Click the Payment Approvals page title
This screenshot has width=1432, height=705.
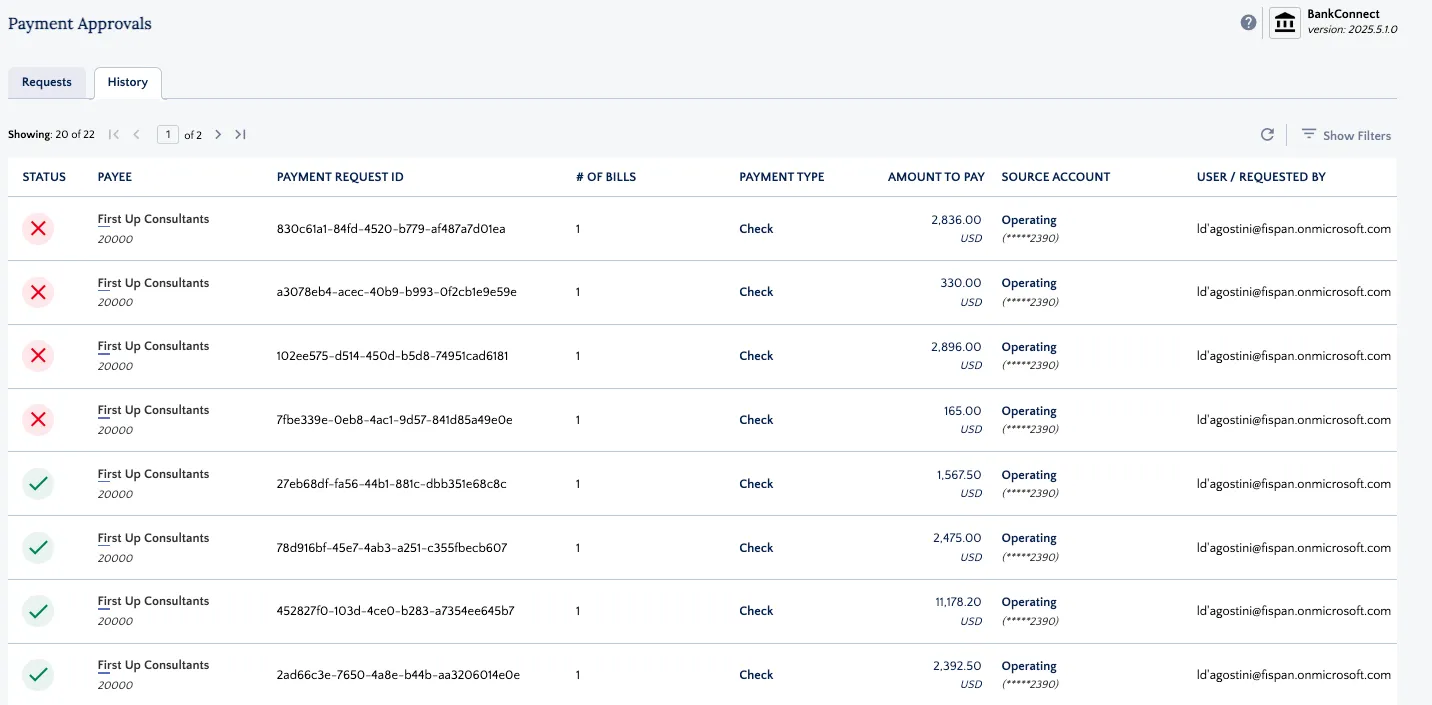pos(80,23)
